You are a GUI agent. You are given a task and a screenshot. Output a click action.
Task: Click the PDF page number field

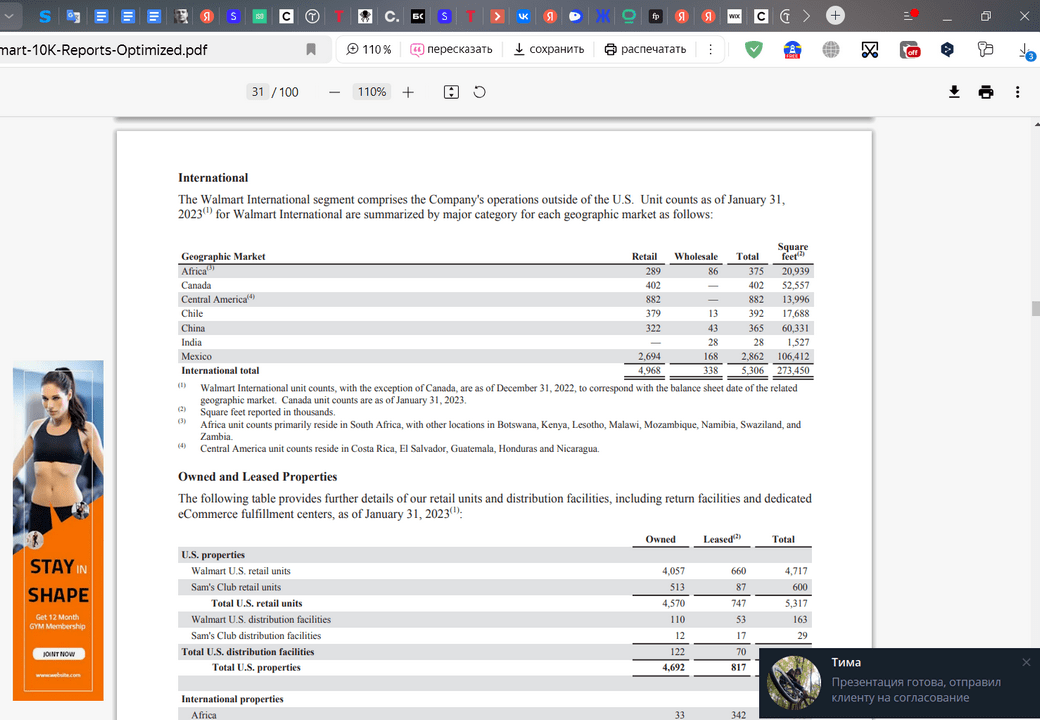(x=257, y=91)
